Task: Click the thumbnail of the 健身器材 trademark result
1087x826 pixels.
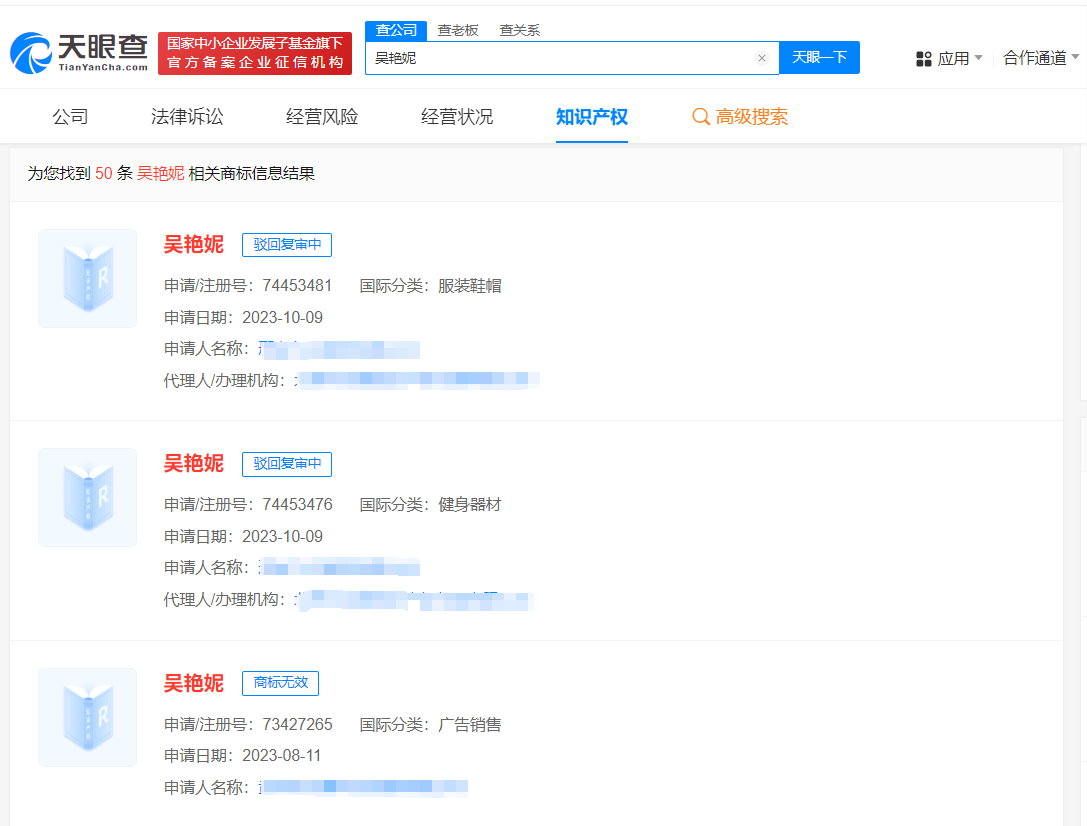Action: pos(87,497)
